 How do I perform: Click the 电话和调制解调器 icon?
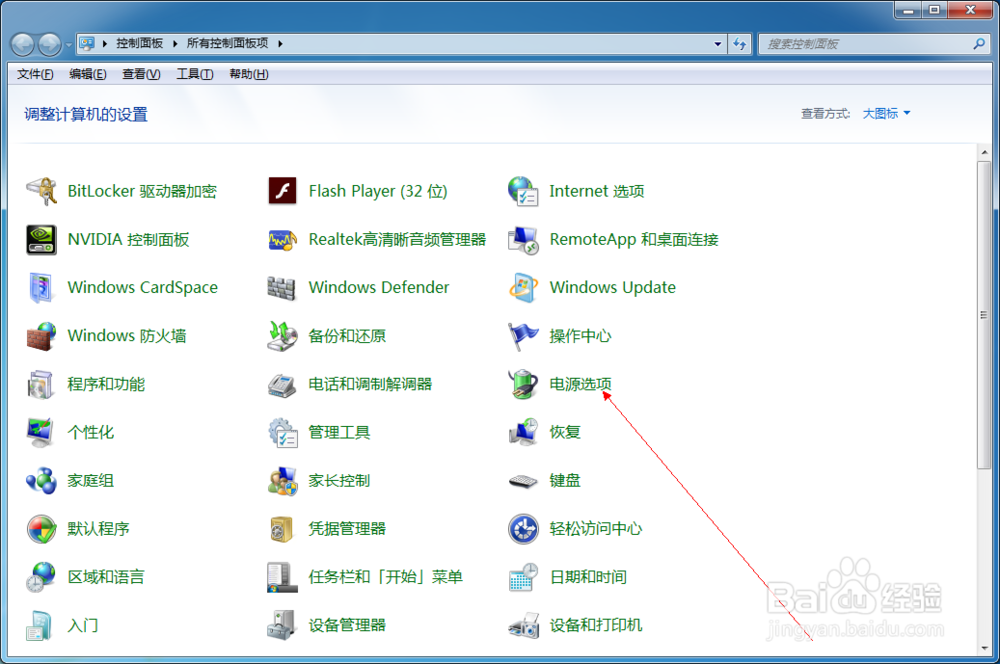tap(283, 384)
